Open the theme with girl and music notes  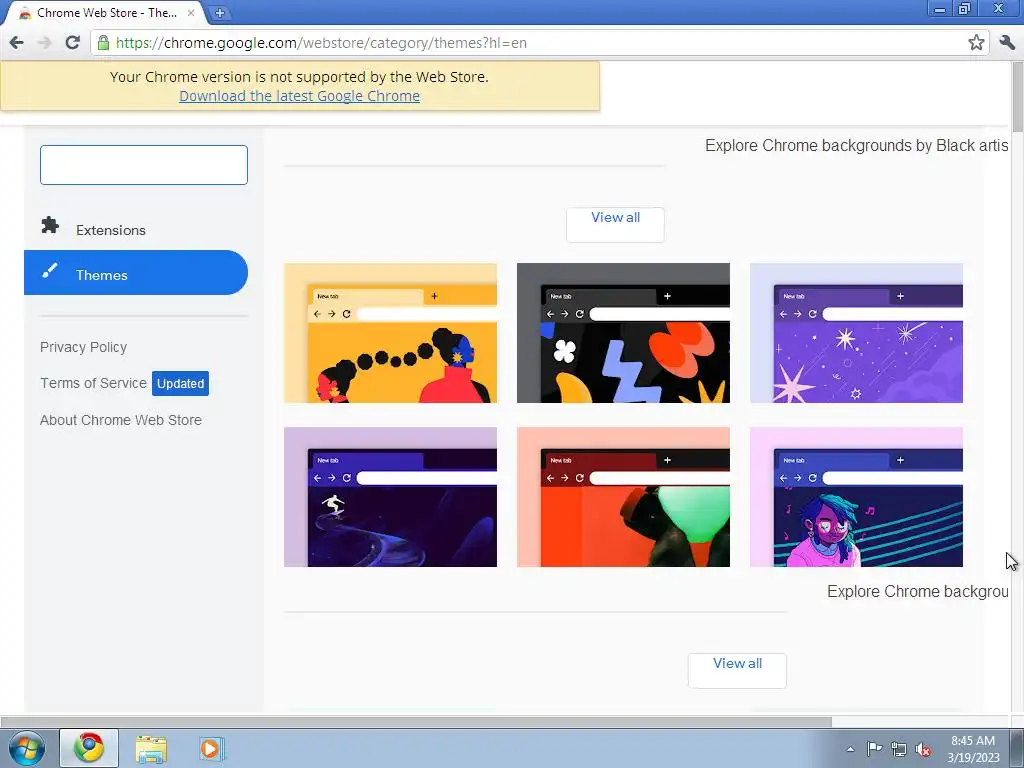[x=856, y=497]
